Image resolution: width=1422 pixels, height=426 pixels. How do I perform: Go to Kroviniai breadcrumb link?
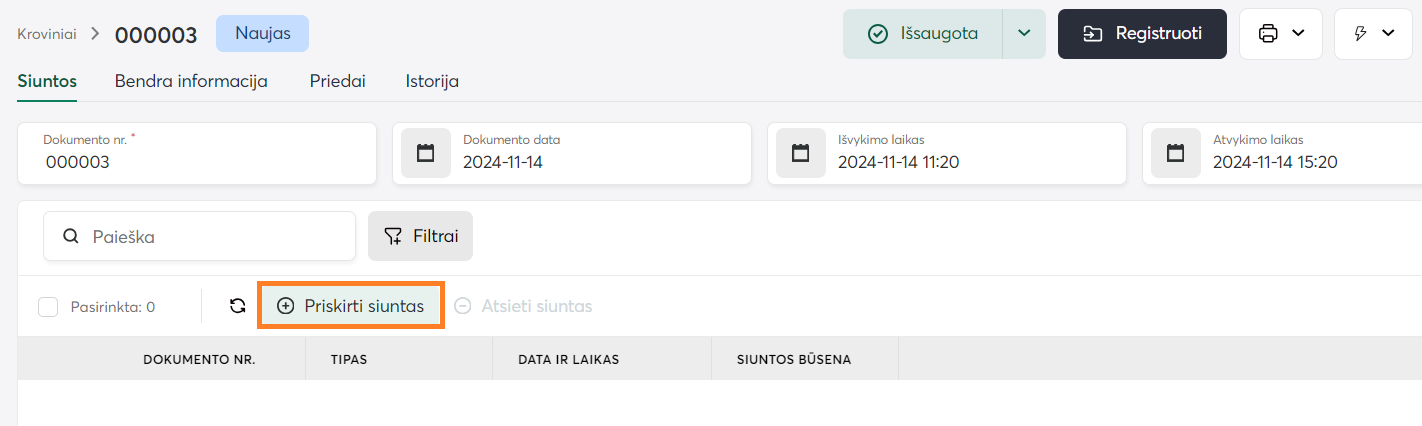tap(47, 34)
